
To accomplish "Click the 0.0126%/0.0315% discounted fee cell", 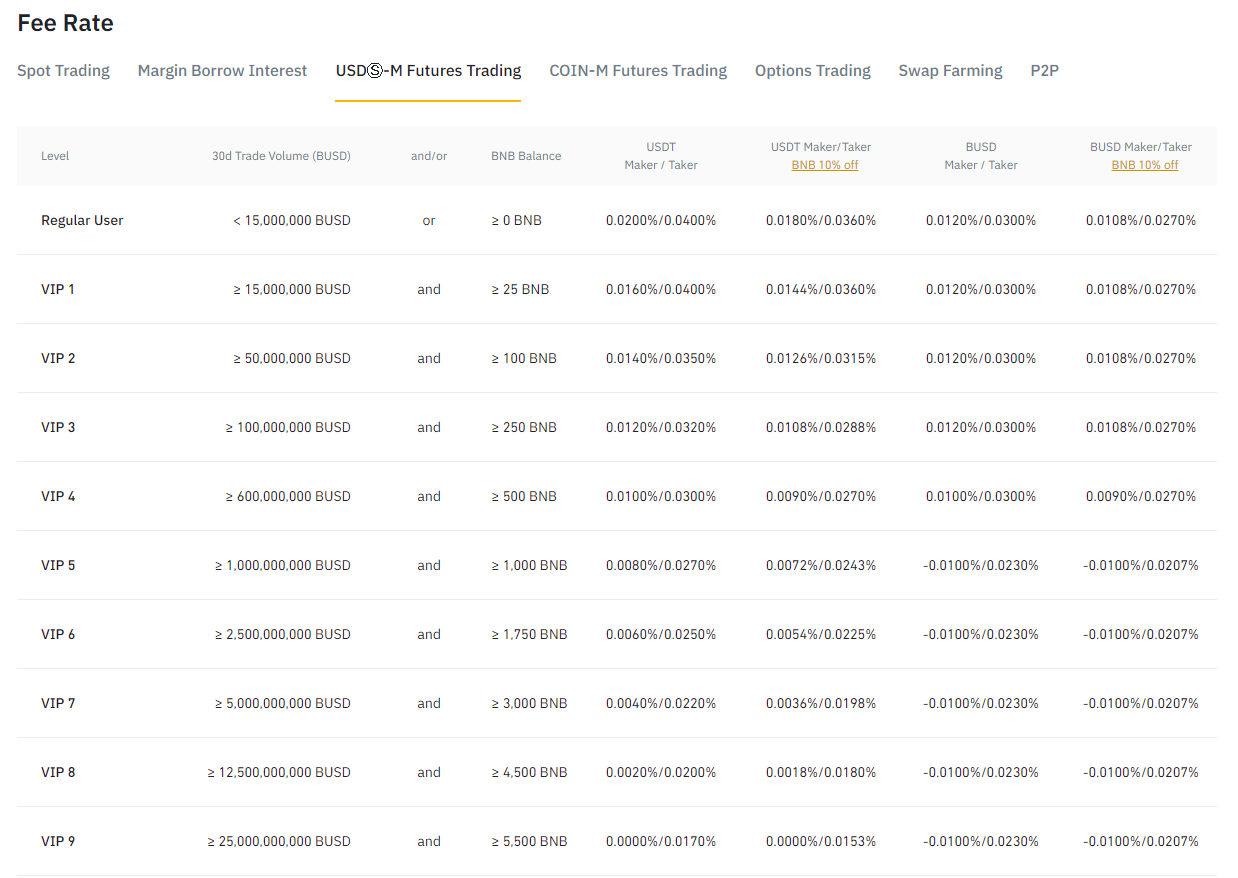I will pyautogui.click(x=821, y=358).
